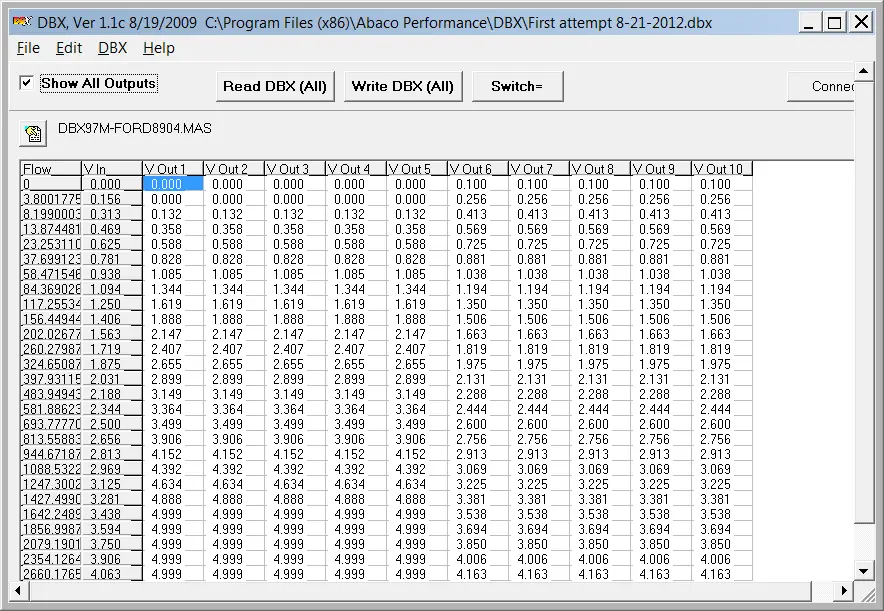Click the V In cell 3.438

pos(112,514)
